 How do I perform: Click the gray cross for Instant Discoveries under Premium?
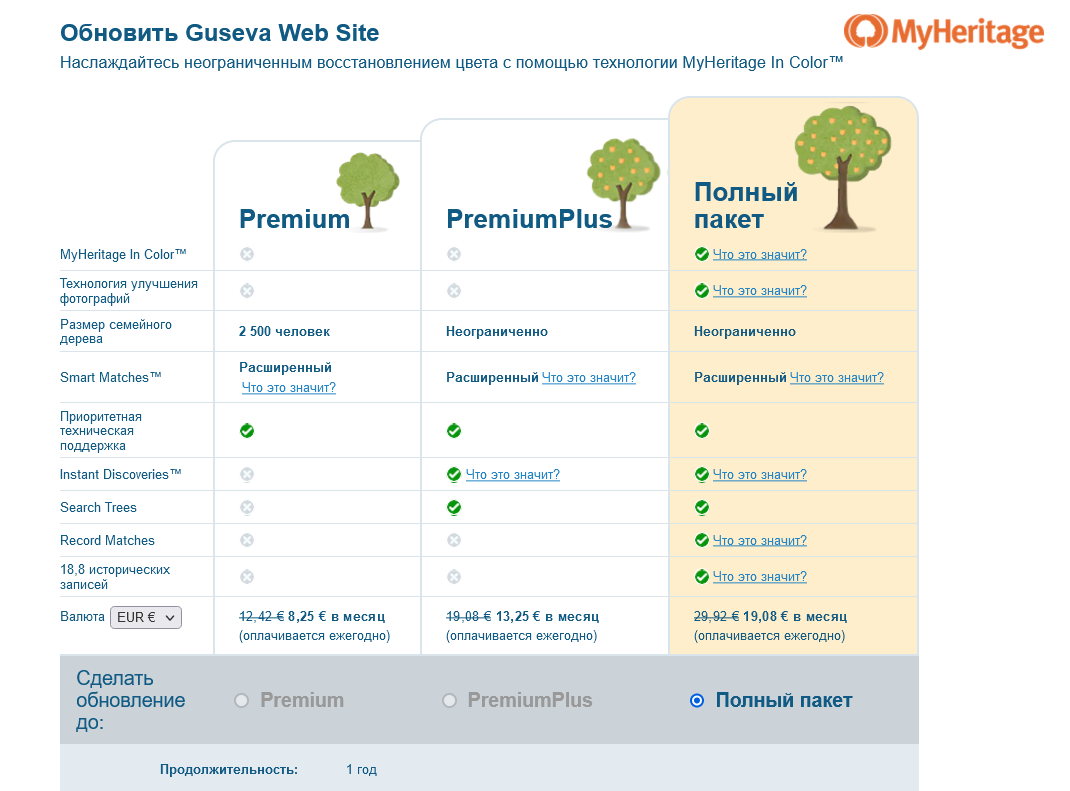245,474
